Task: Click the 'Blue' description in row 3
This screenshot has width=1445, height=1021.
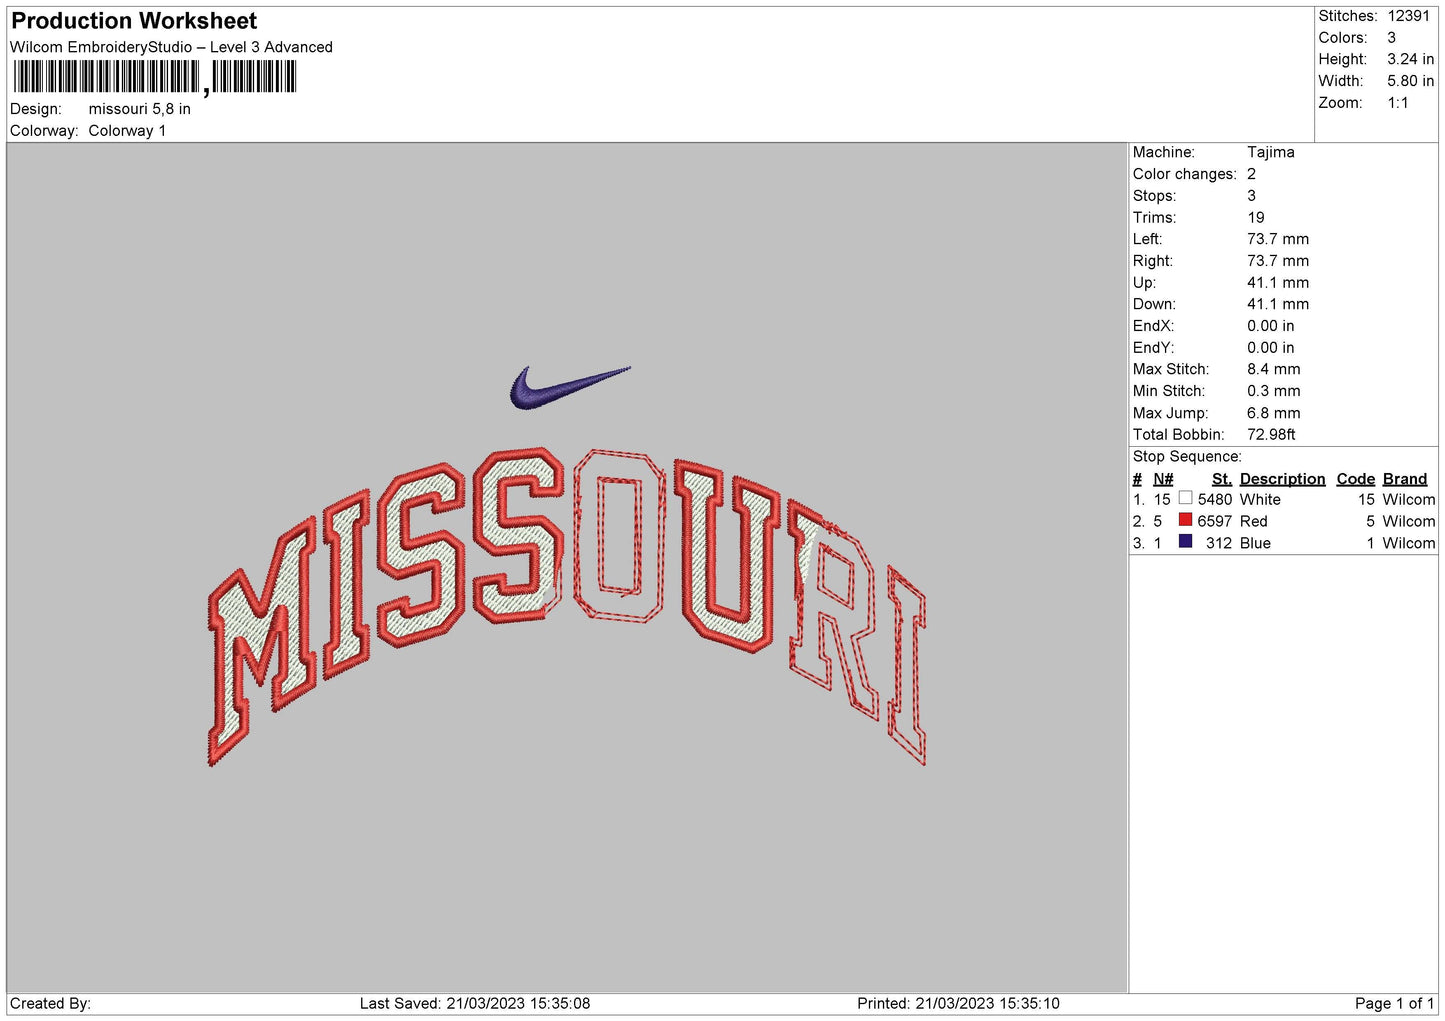Action: [x=1255, y=544]
